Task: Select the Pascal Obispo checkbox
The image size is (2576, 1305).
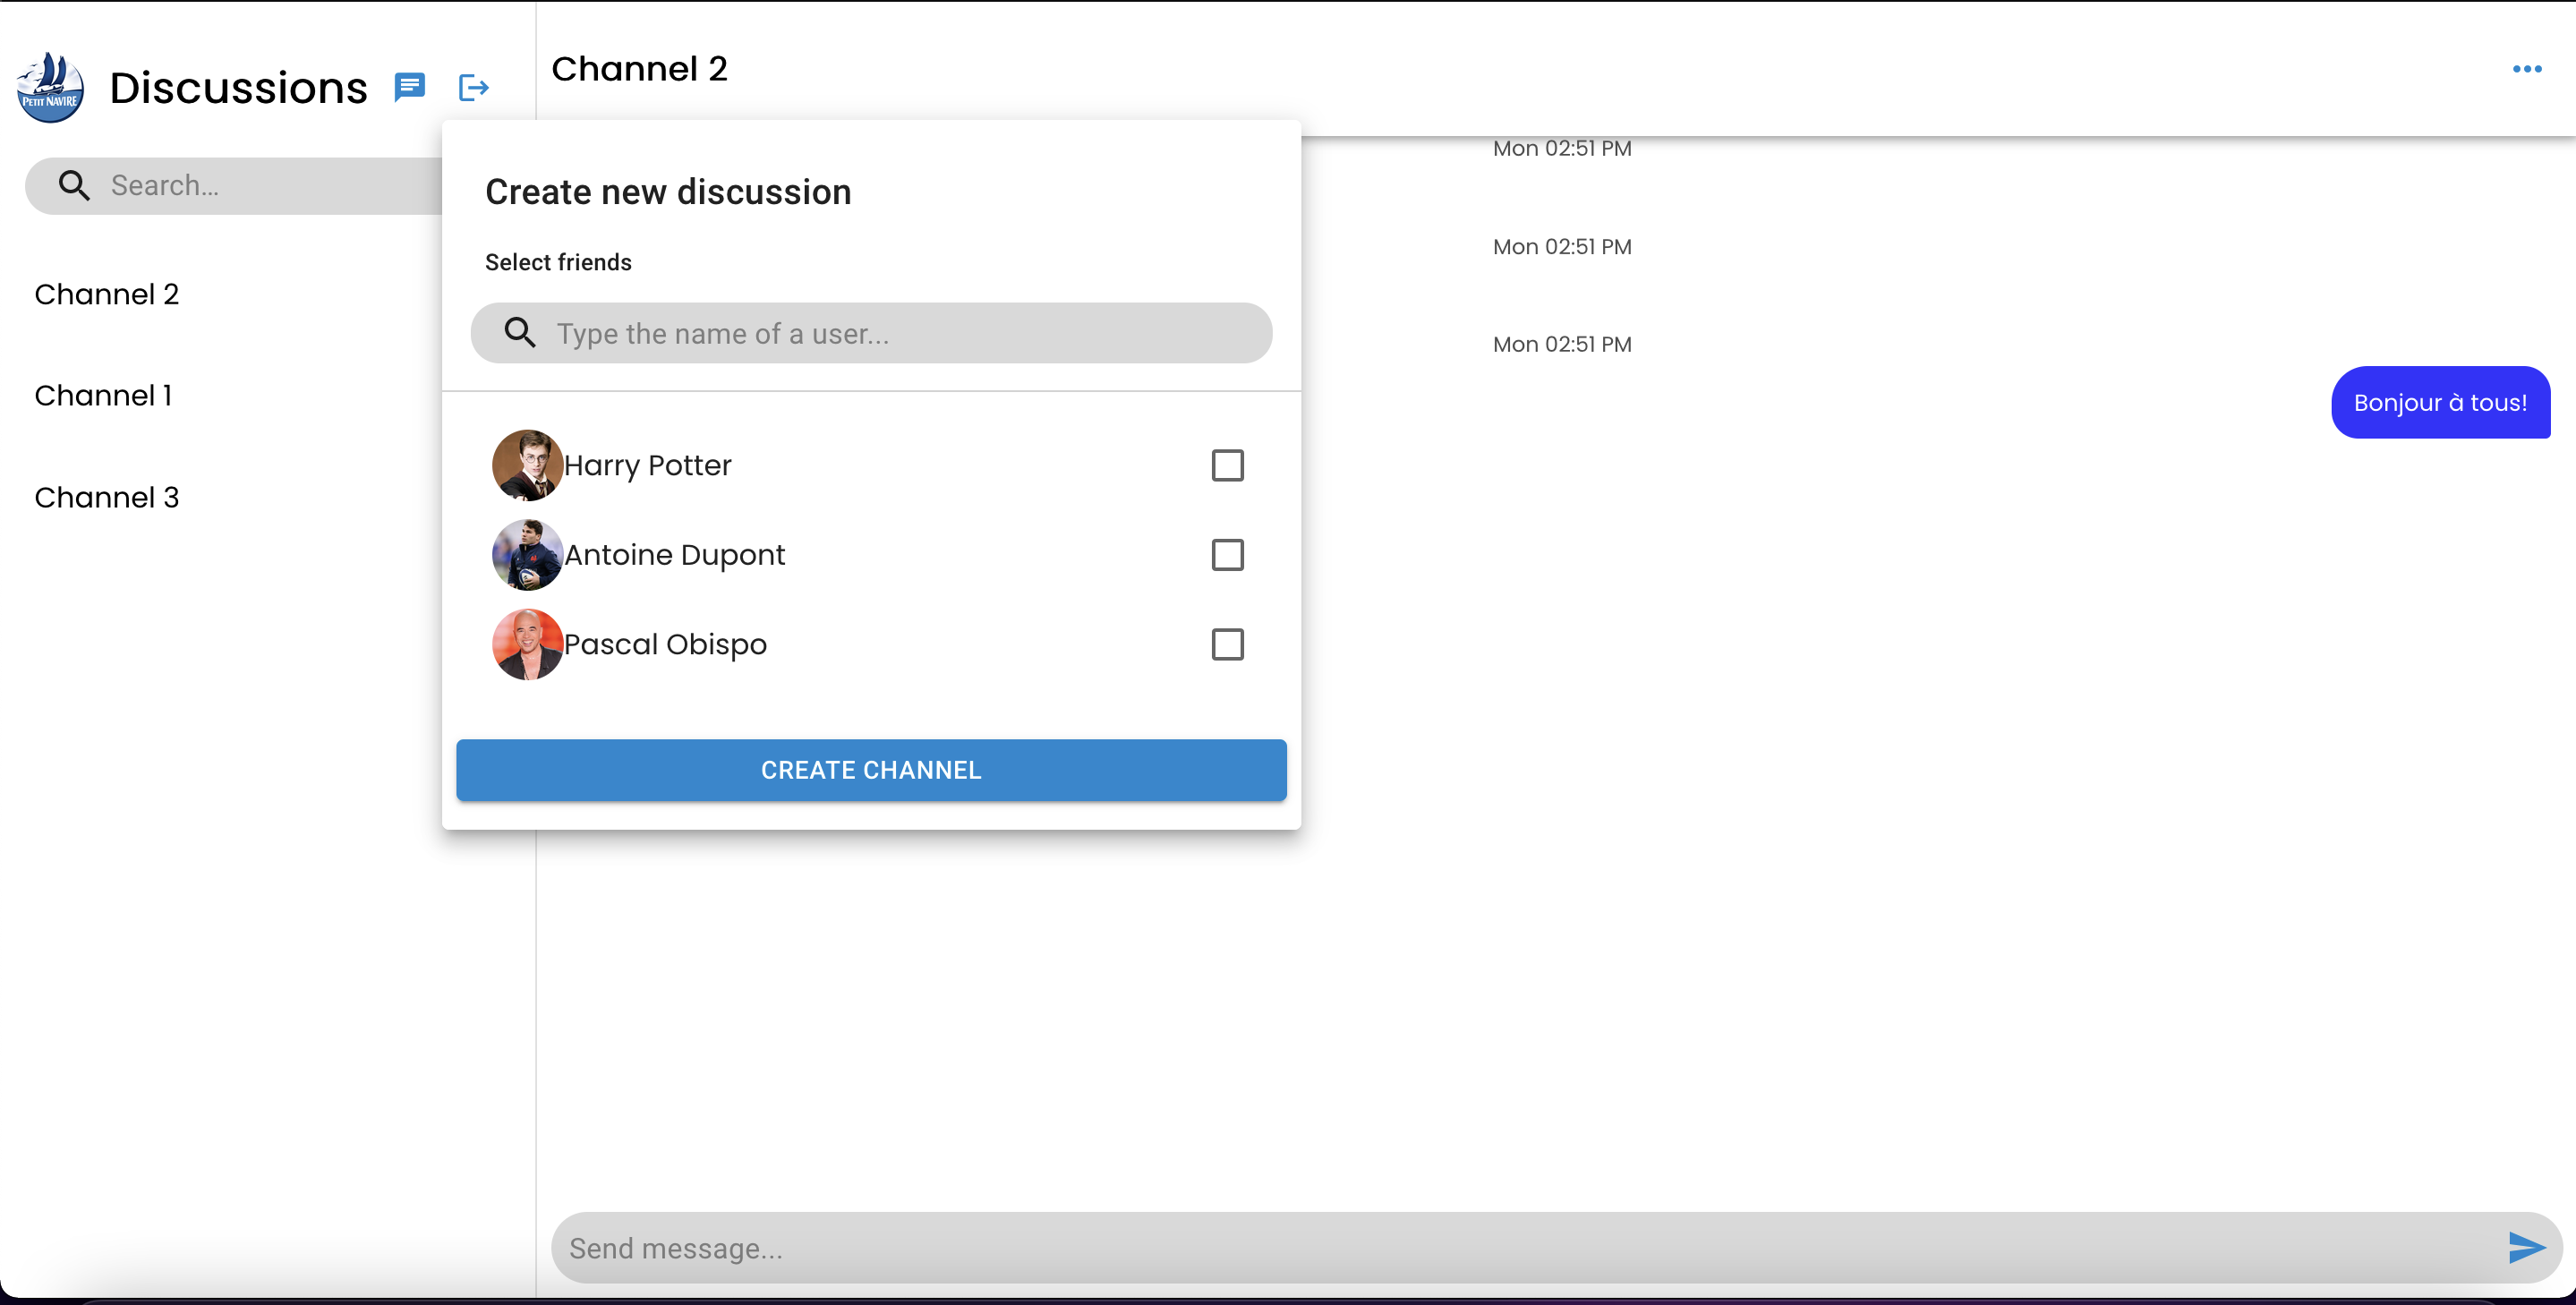Action: [x=1227, y=644]
